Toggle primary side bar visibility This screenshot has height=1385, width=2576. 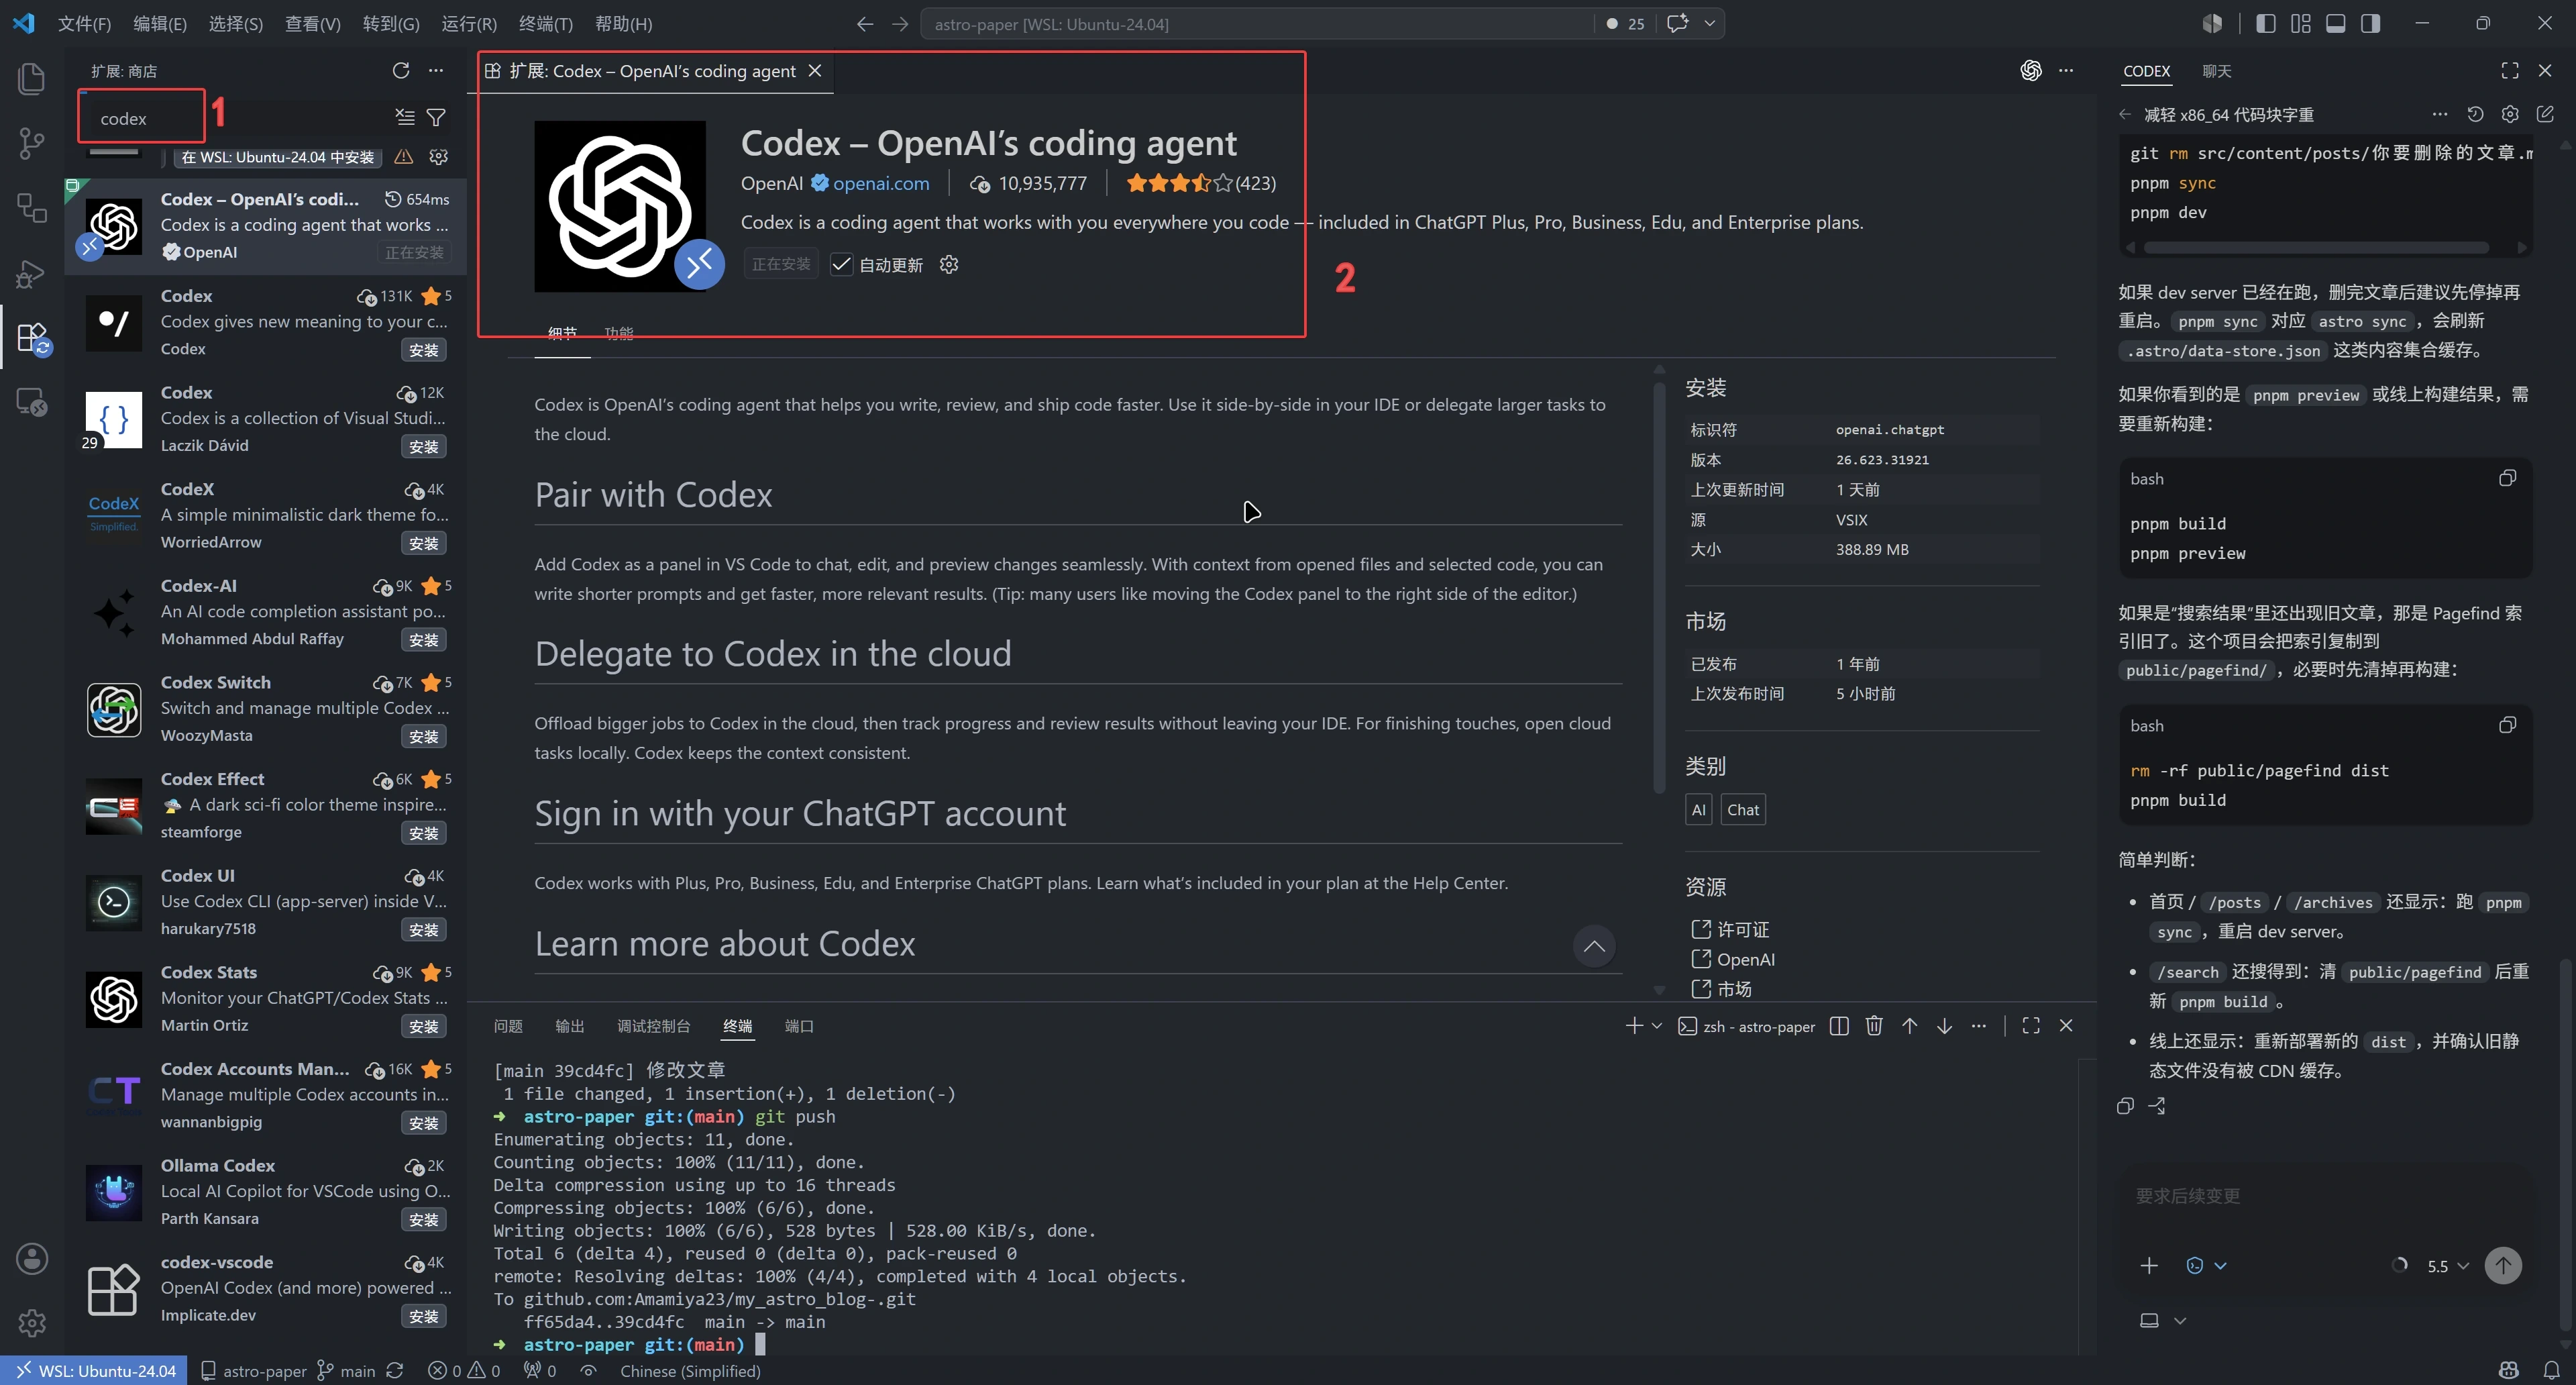click(2266, 23)
